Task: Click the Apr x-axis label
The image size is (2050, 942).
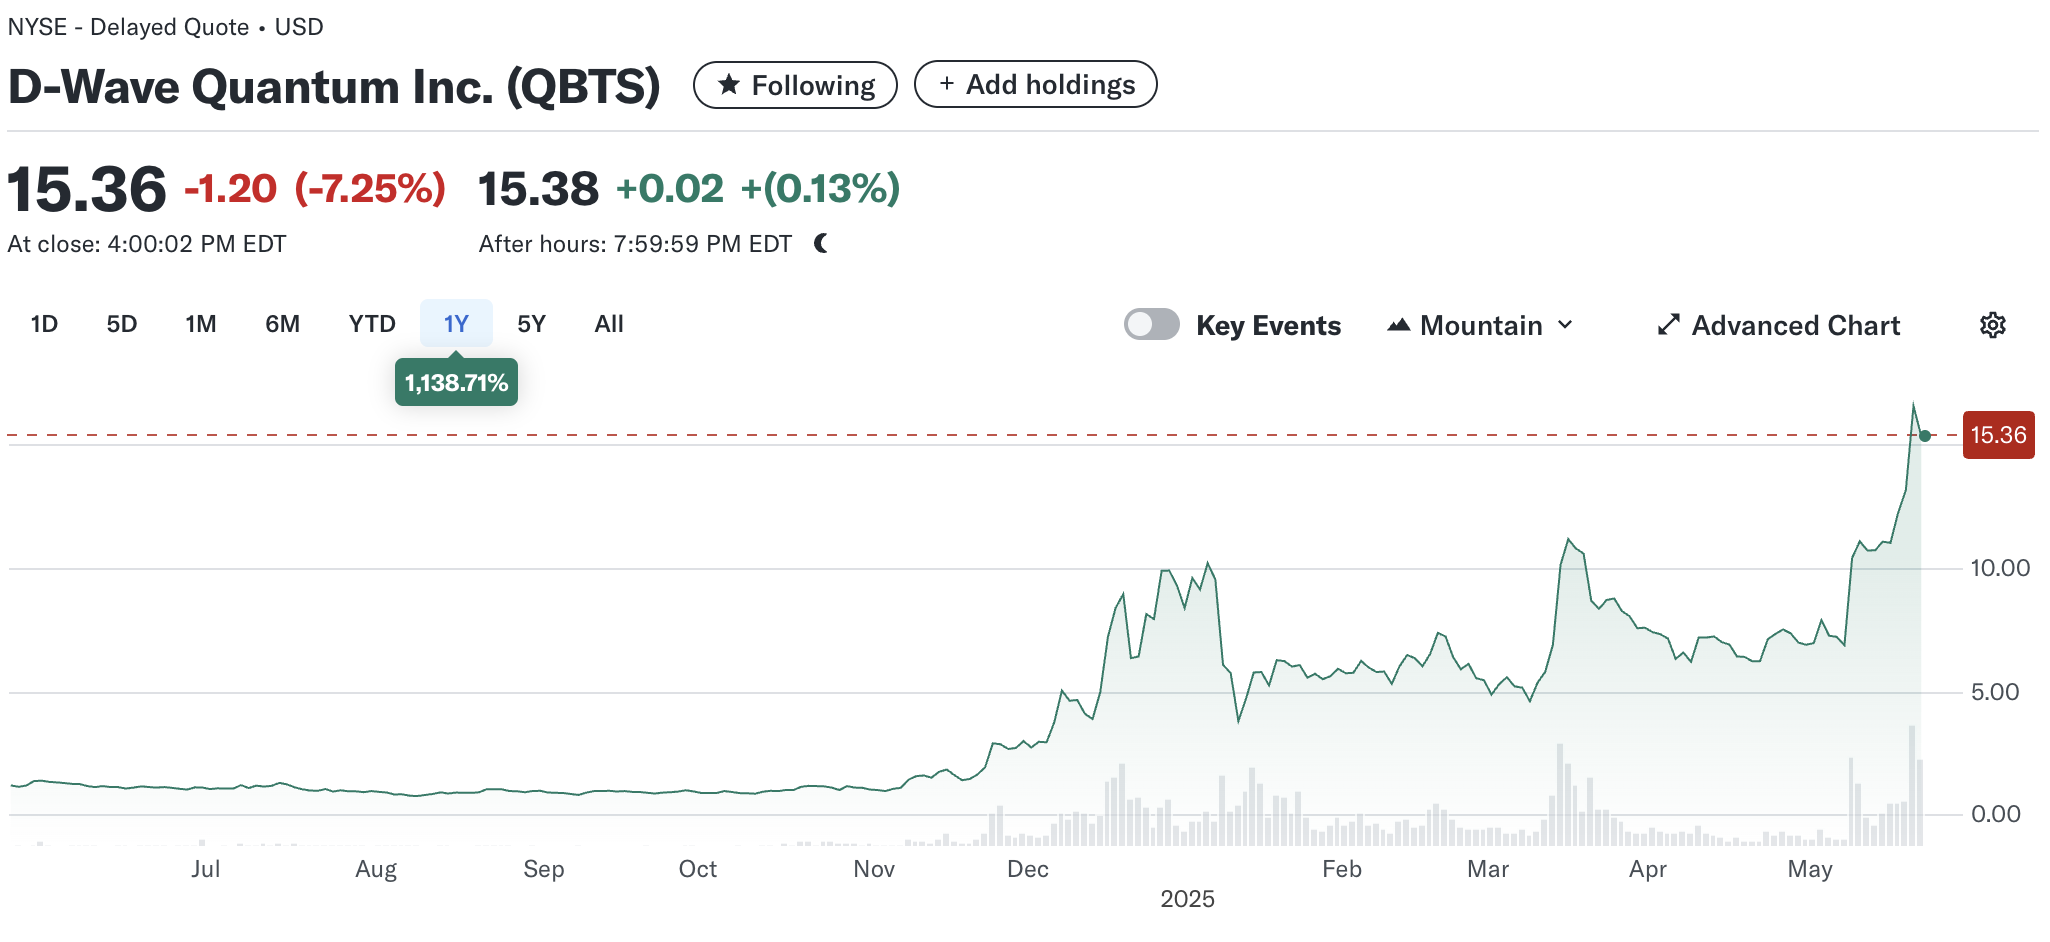Action: 1648,869
